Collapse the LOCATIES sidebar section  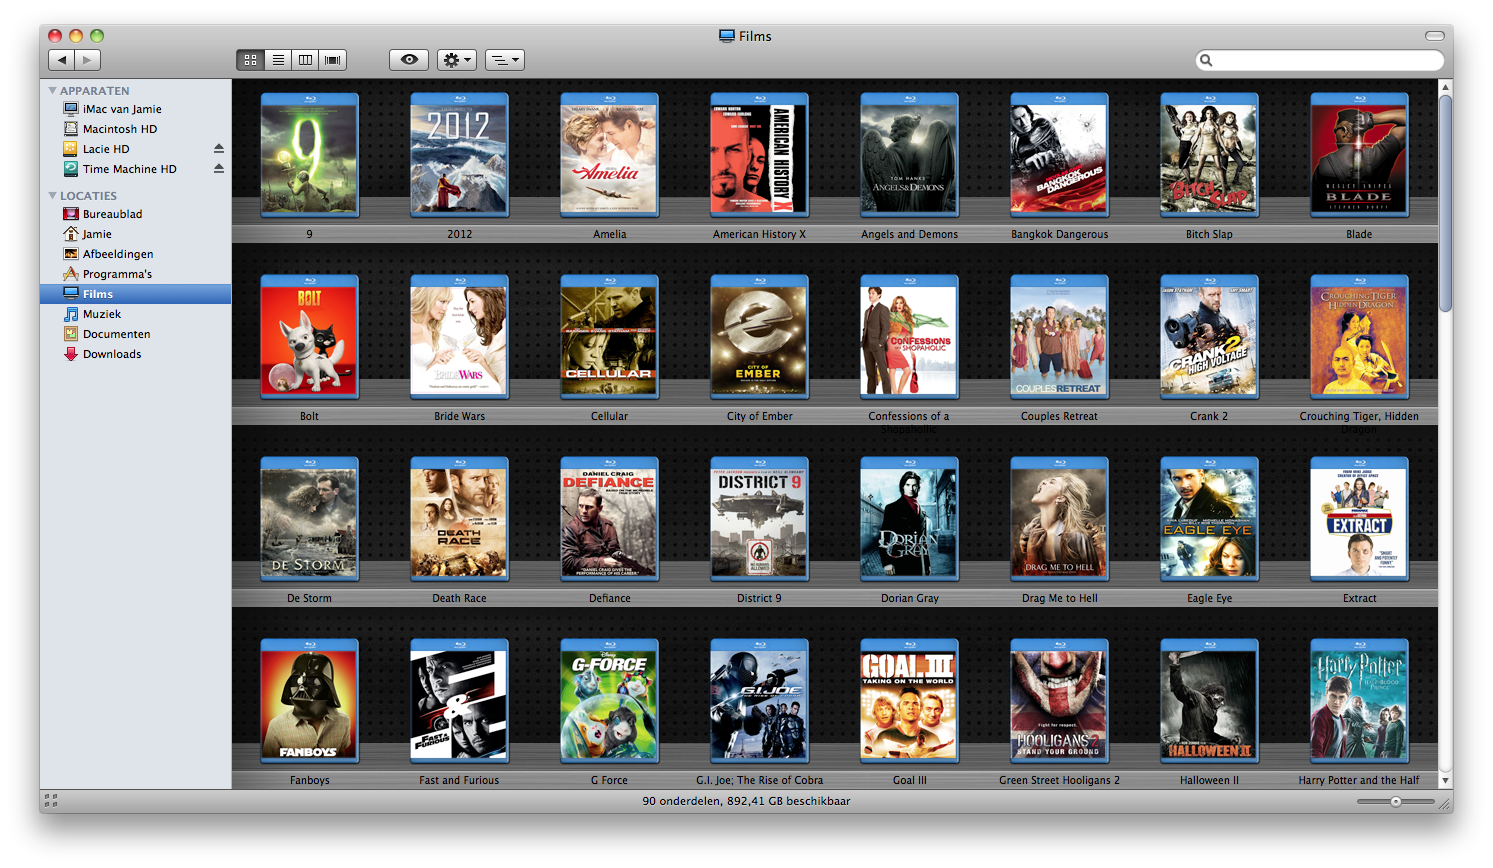pyautogui.click(x=53, y=195)
